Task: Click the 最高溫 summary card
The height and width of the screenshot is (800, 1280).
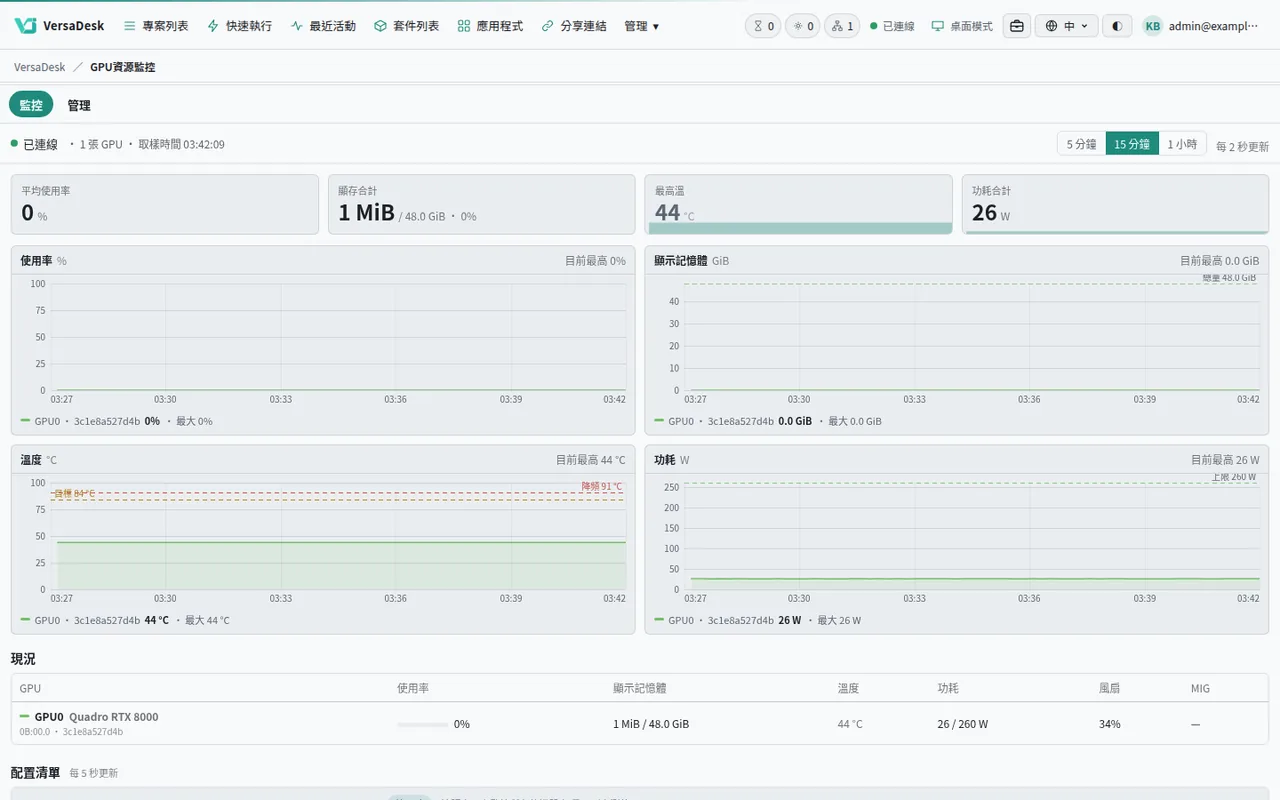Action: (799, 205)
